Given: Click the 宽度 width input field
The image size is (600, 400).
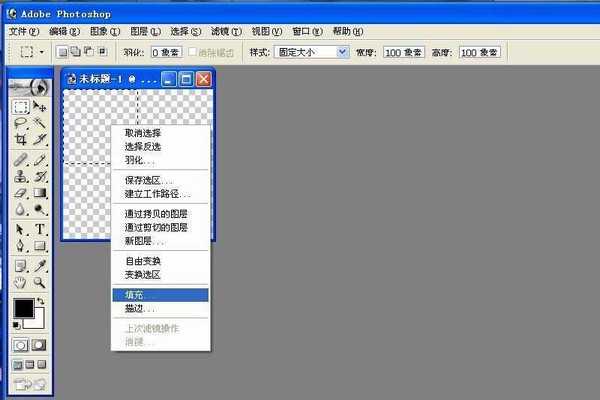Looking at the screenshot, I should 403,52.
